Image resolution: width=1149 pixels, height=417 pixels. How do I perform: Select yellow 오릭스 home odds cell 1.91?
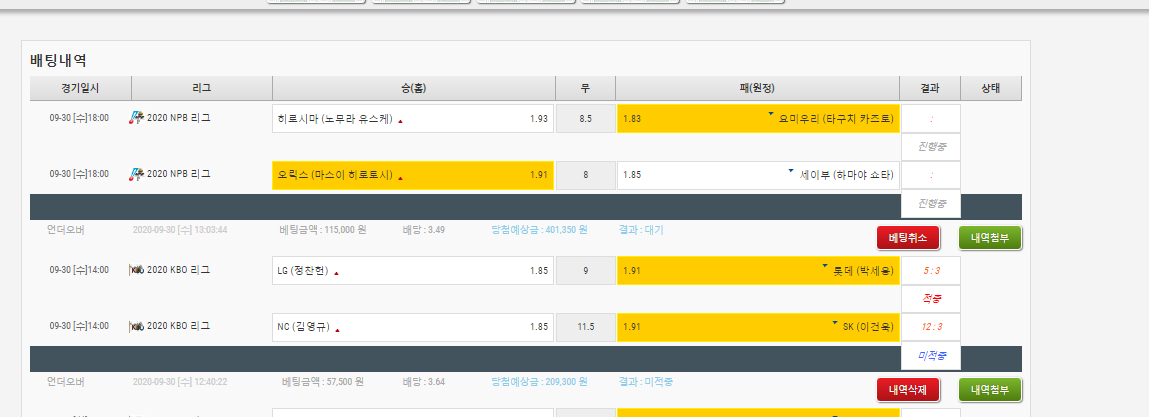(412, 175)
